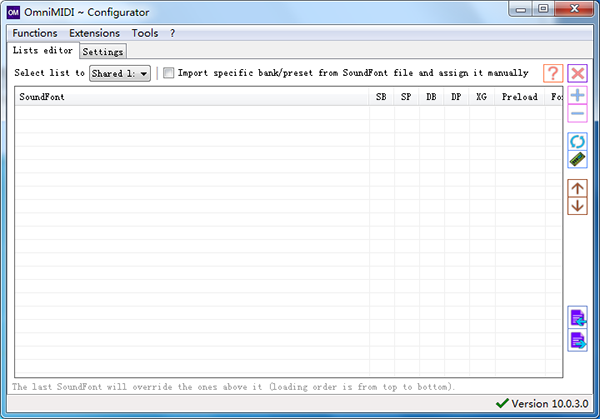This screenshot has width=600, height=419.
Task: Add a SoundFont with the plus icon
Action: coord(578,96)
